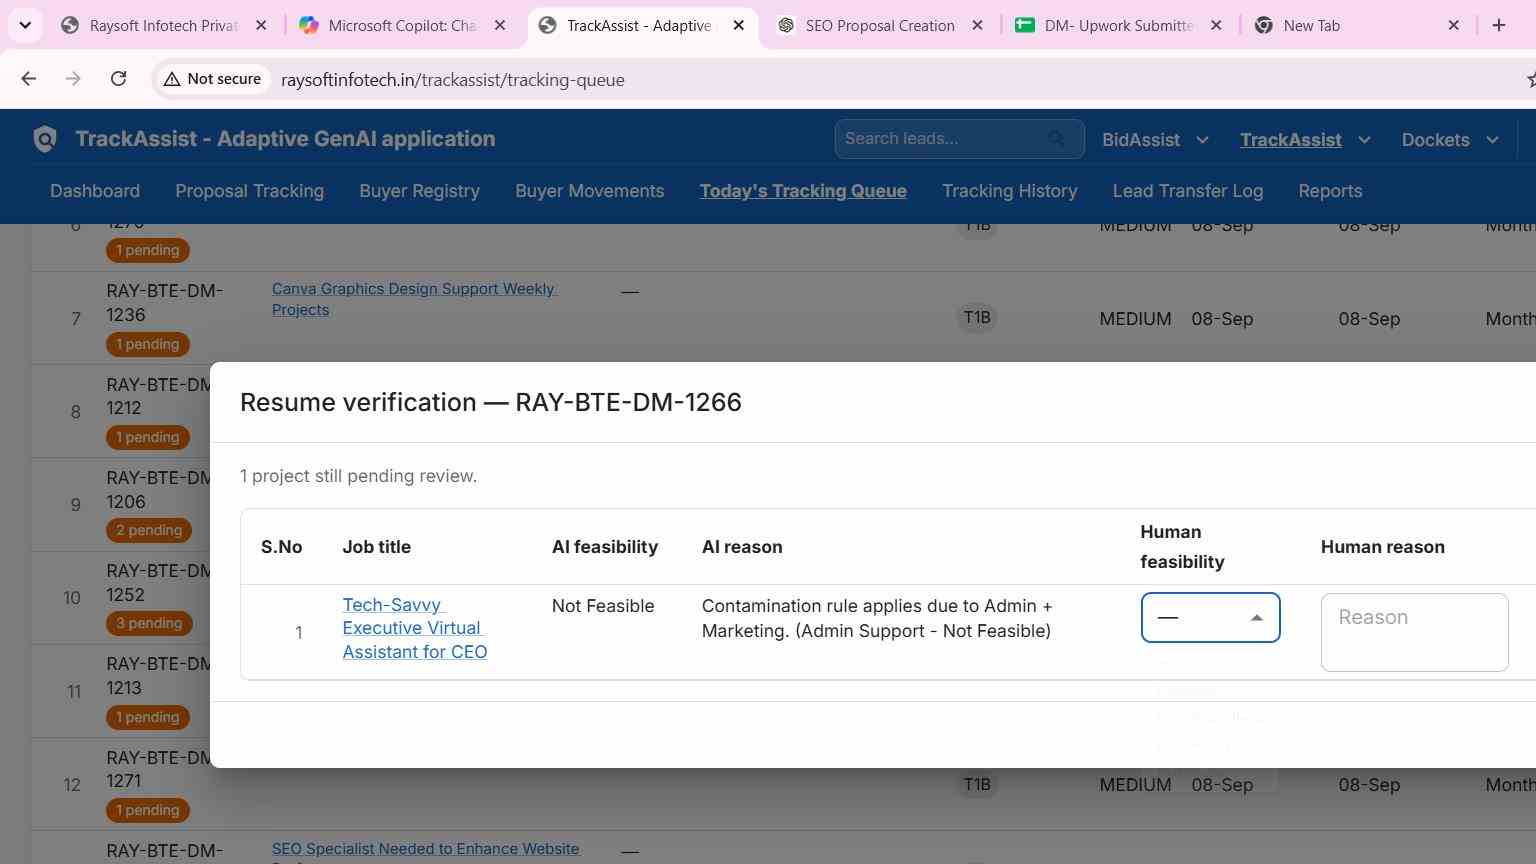Open Tech-Savvy Executive Virtual Assistant job link
The width and height of the screenshot is (1536, 864).
414,628
